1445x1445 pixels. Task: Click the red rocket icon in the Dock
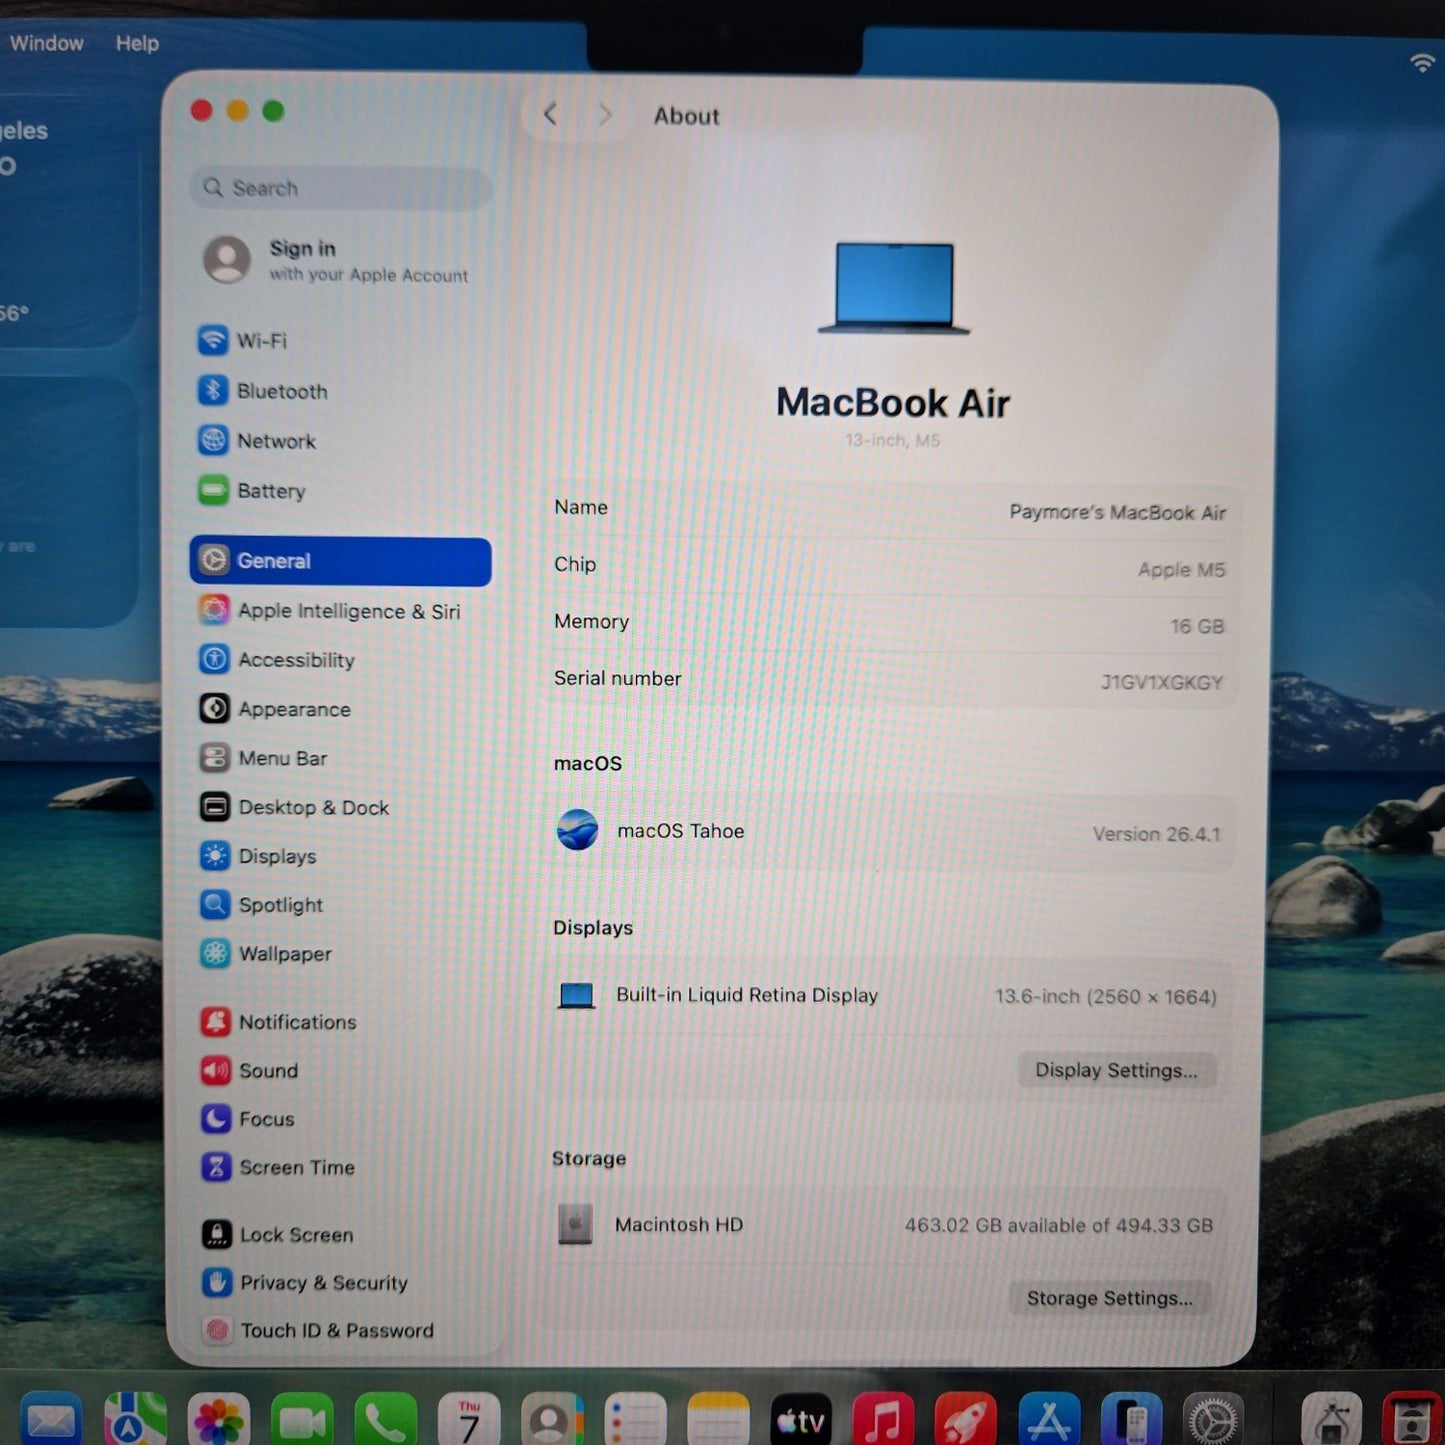coord(966,1419)
